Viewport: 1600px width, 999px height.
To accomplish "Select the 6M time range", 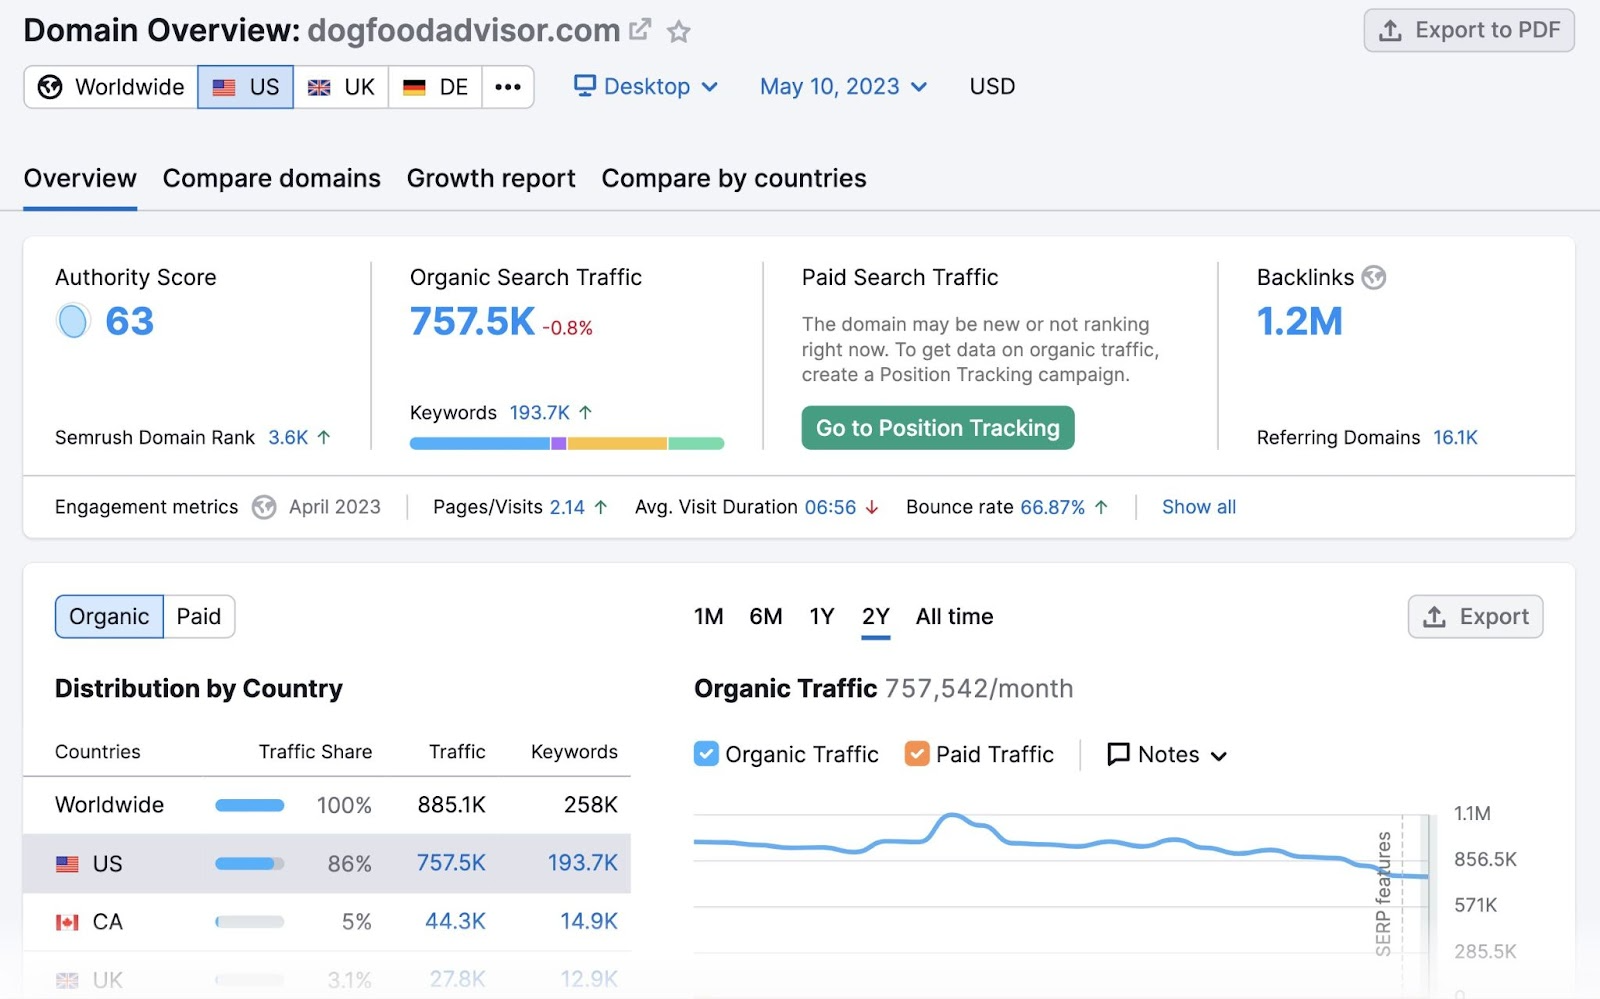I will point(766,617).
